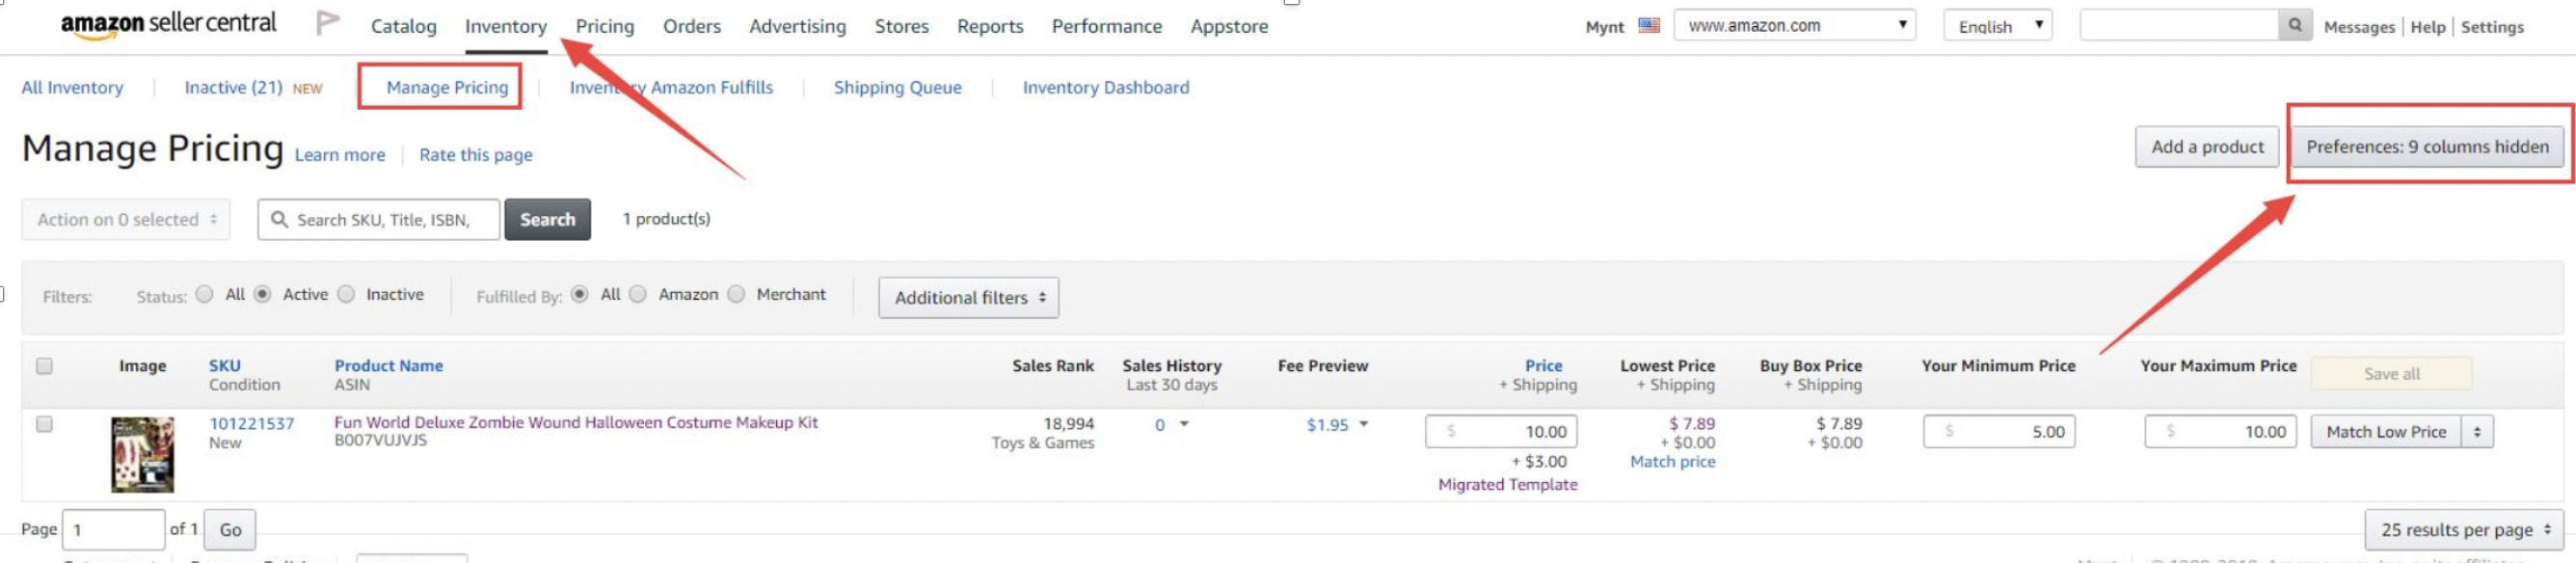Select Fulfilled By Merchant radio button
Image resolution: width=2576 pixels, height=563 pixels.
tap(737, 294)
